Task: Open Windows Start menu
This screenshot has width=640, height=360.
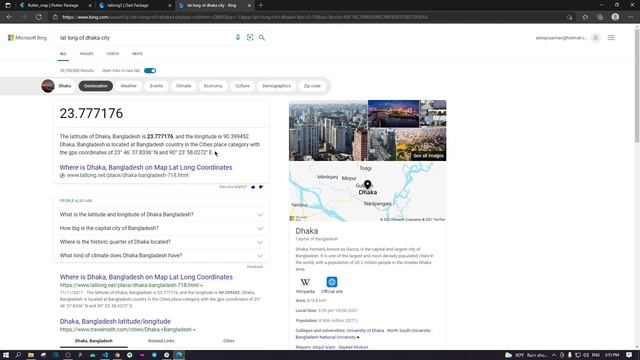Action: tap(6, 355)
